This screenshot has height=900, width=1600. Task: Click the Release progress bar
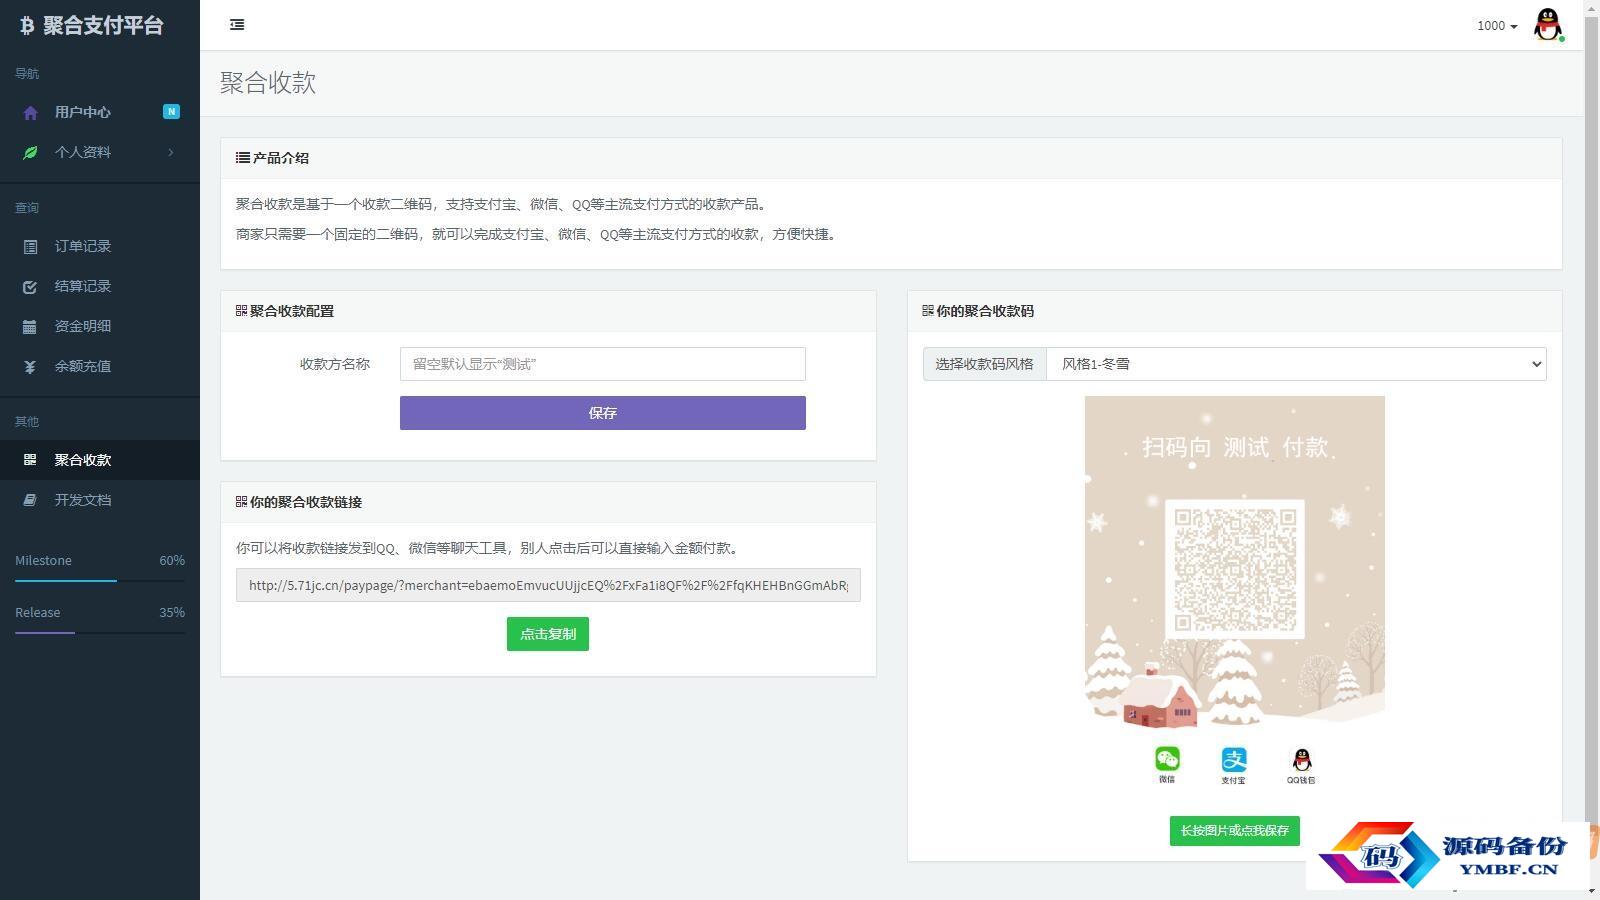tap(100, 632)
